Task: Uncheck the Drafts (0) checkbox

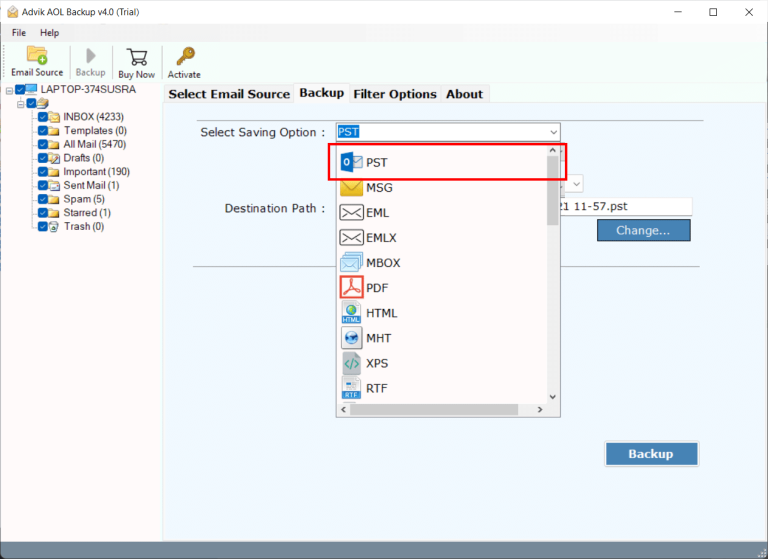Action: [43, 158]
